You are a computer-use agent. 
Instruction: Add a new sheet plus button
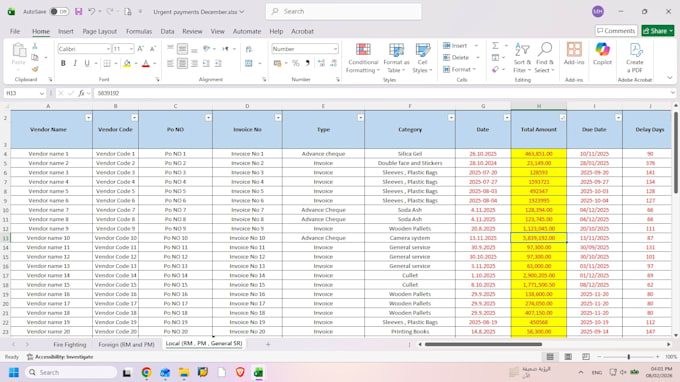(x=268, y=344)
